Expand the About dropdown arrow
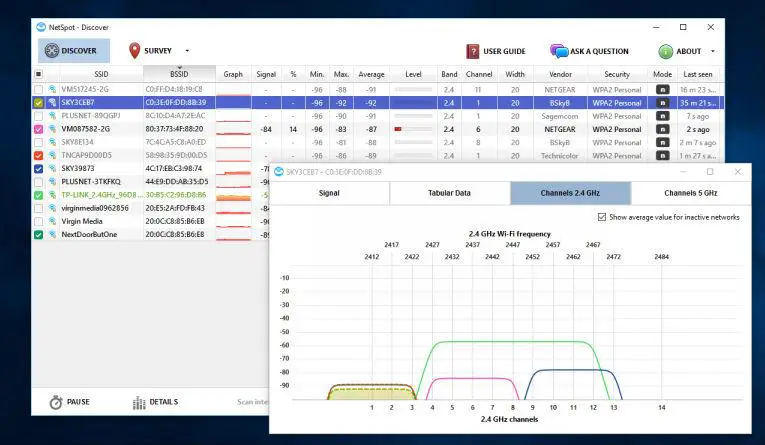 (x=713, y=51)
